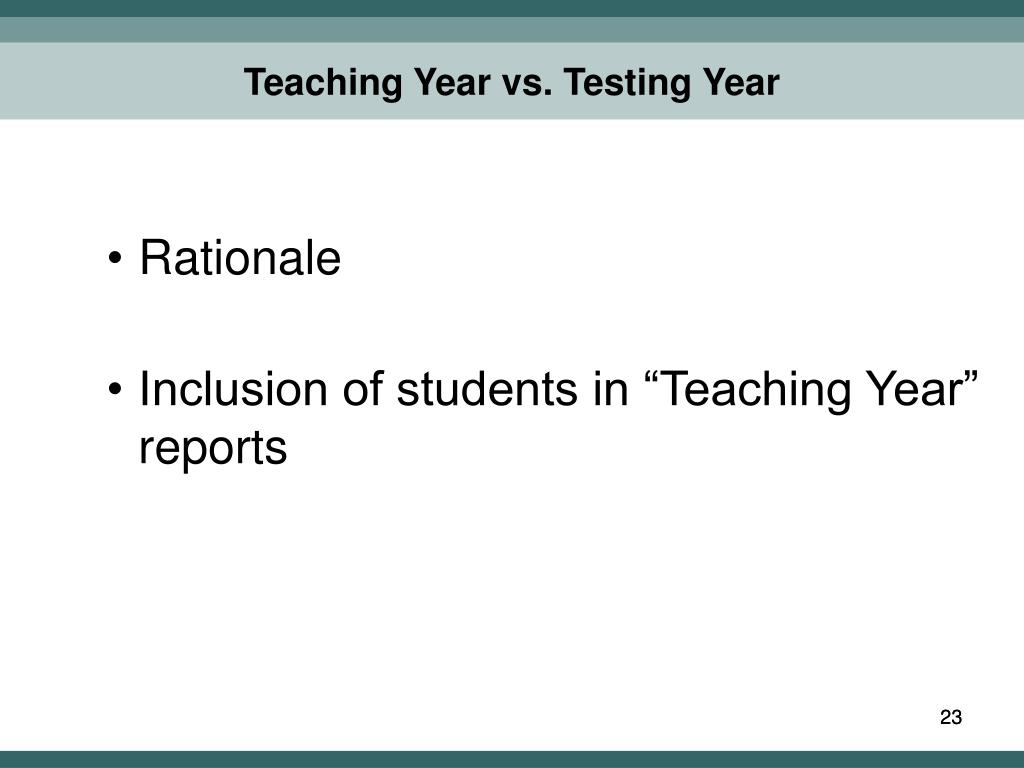Click the dark teal footer bar
This screenshot has width=1024, height=768.
512,759
